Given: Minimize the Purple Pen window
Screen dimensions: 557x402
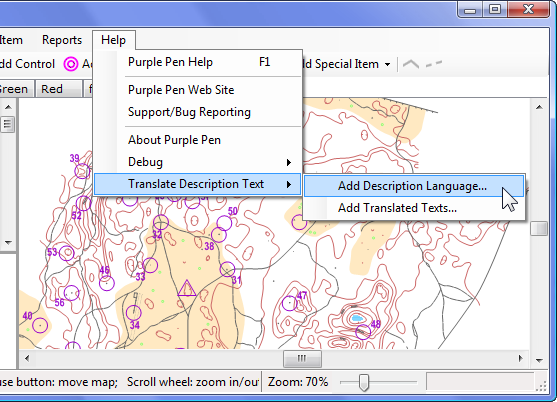Looking at the screenshot, I should click(x=470, y=10).
